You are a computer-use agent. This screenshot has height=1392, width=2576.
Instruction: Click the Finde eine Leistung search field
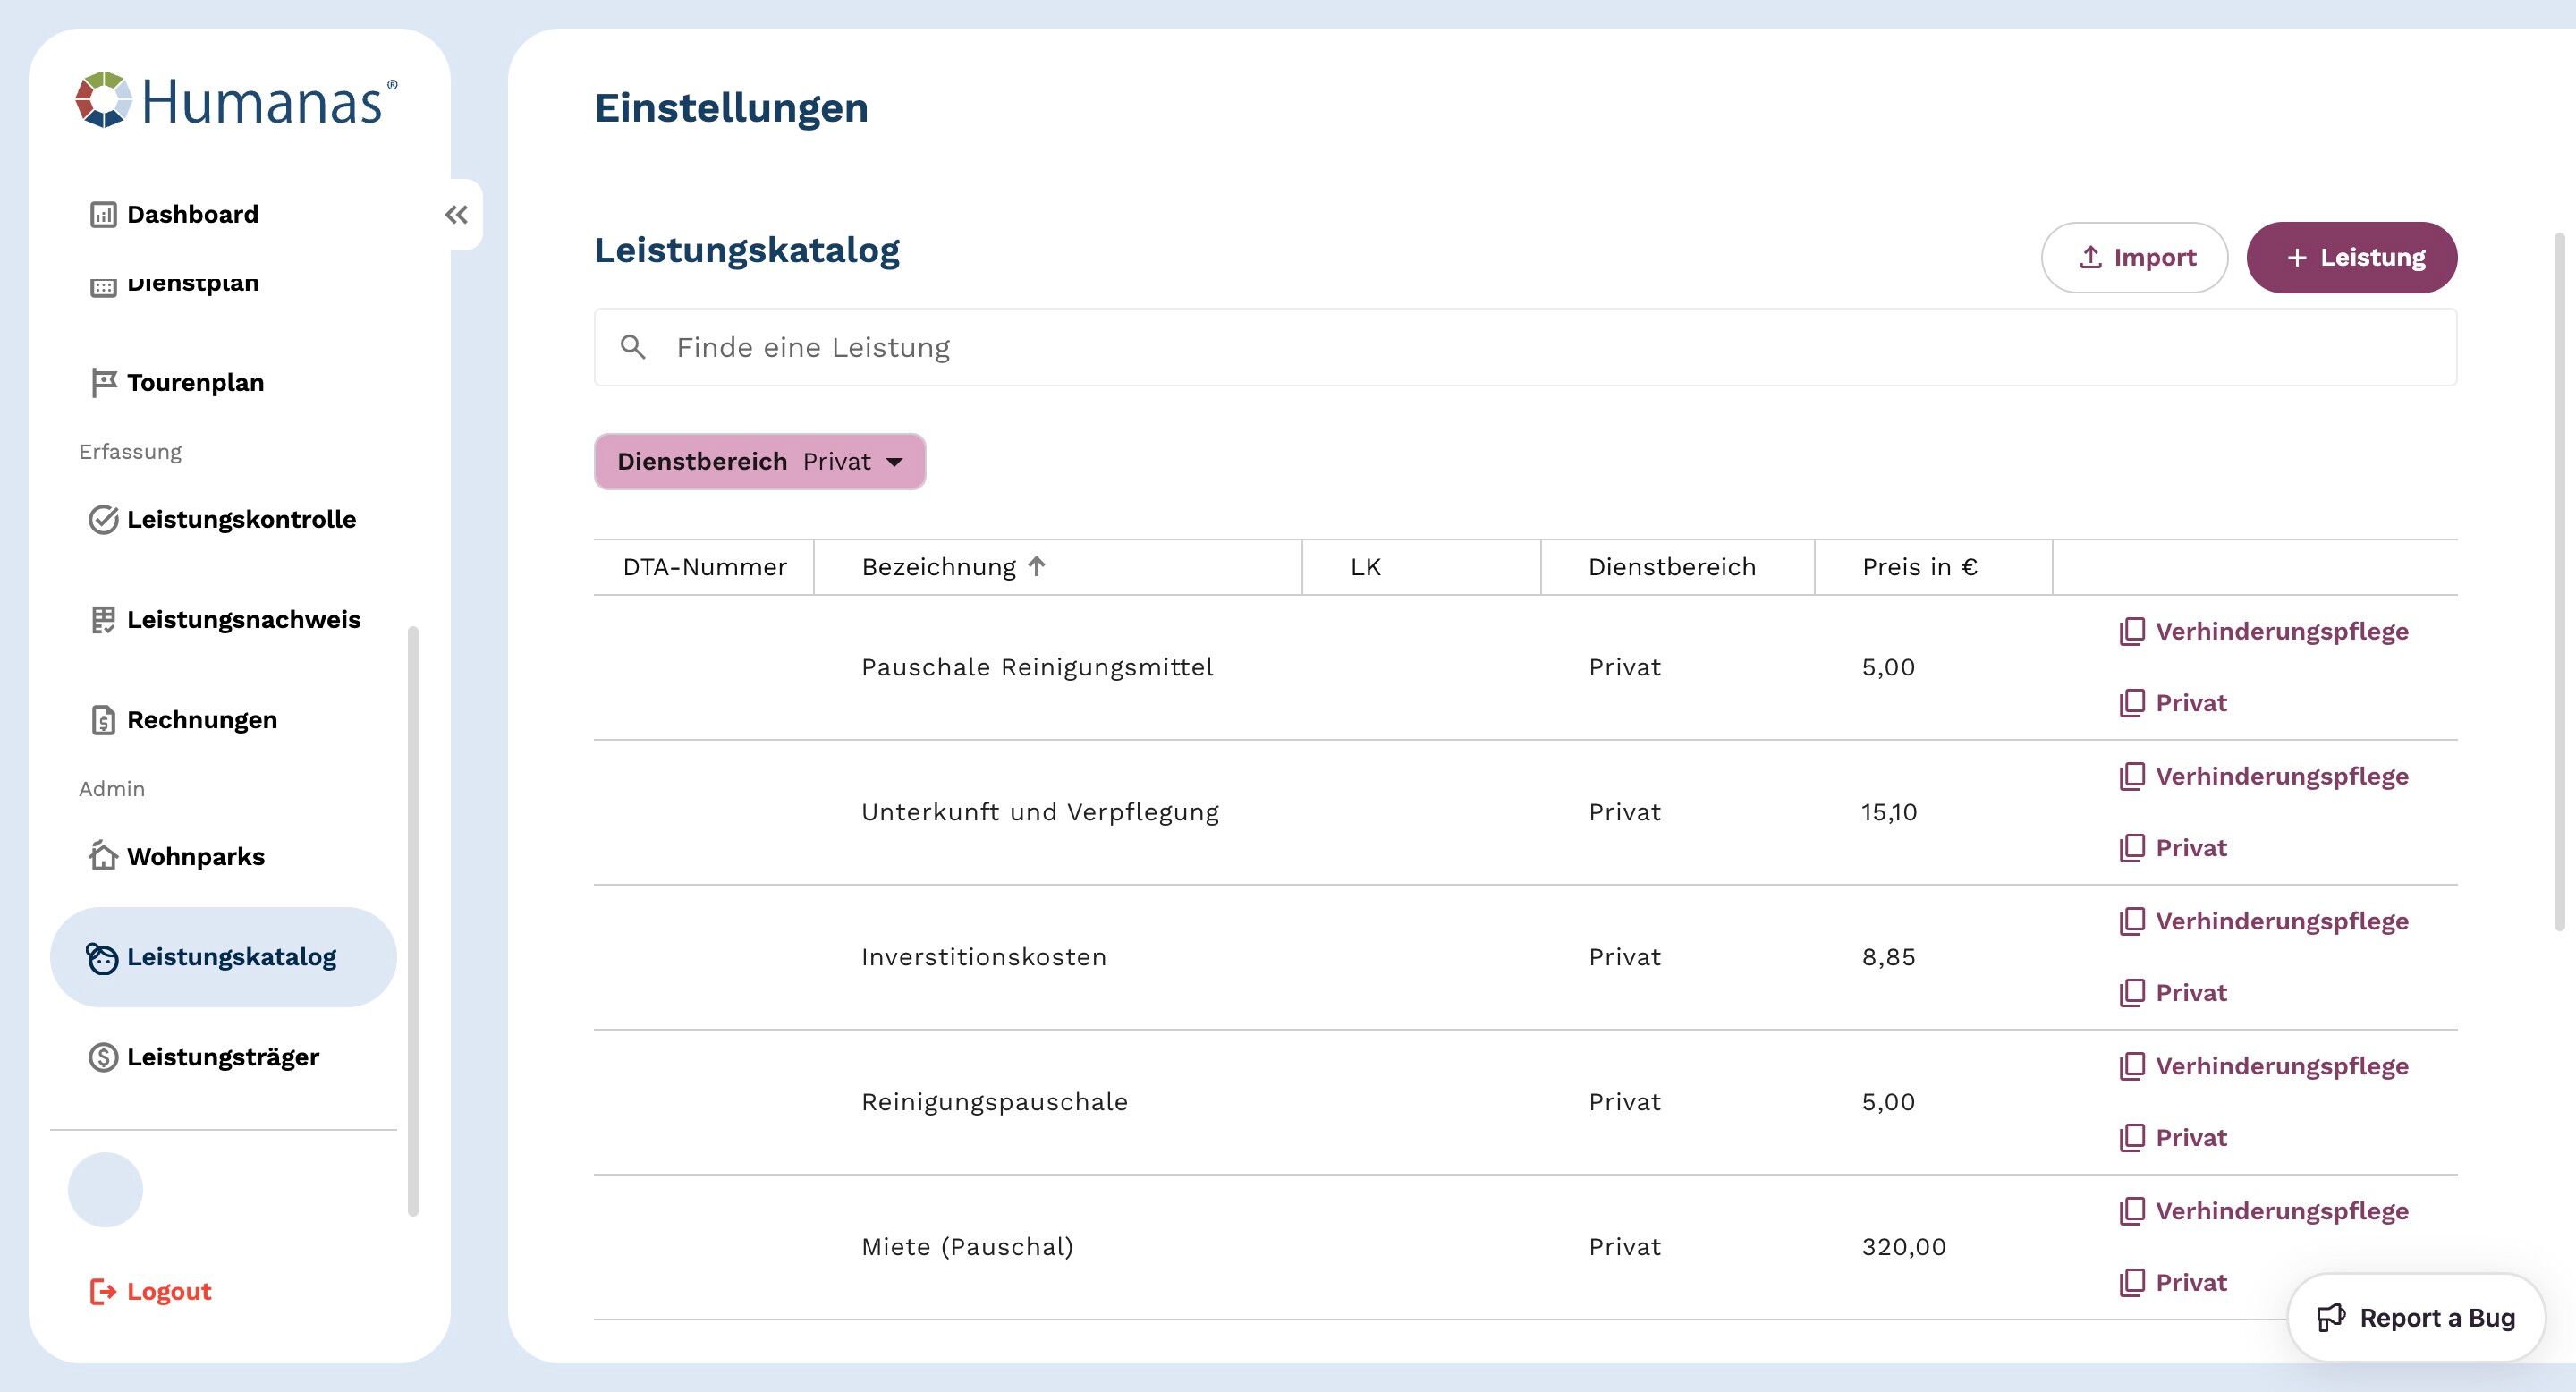(1524, 348)
